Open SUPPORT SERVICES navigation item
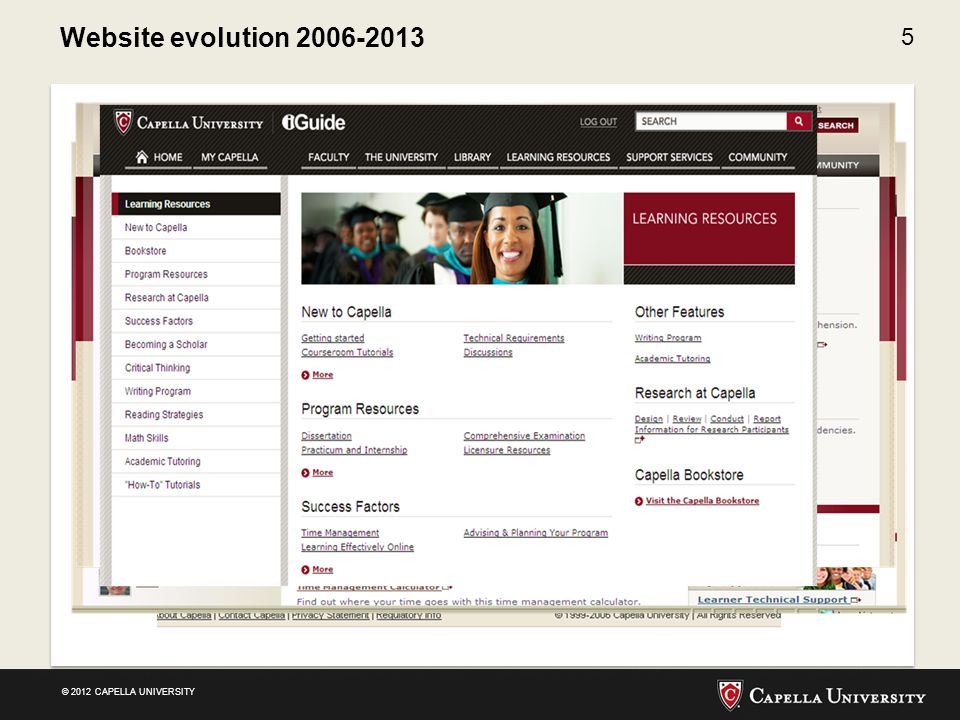Image resolution: width=960 pixels, height=720 pixels. click(669, 157)
